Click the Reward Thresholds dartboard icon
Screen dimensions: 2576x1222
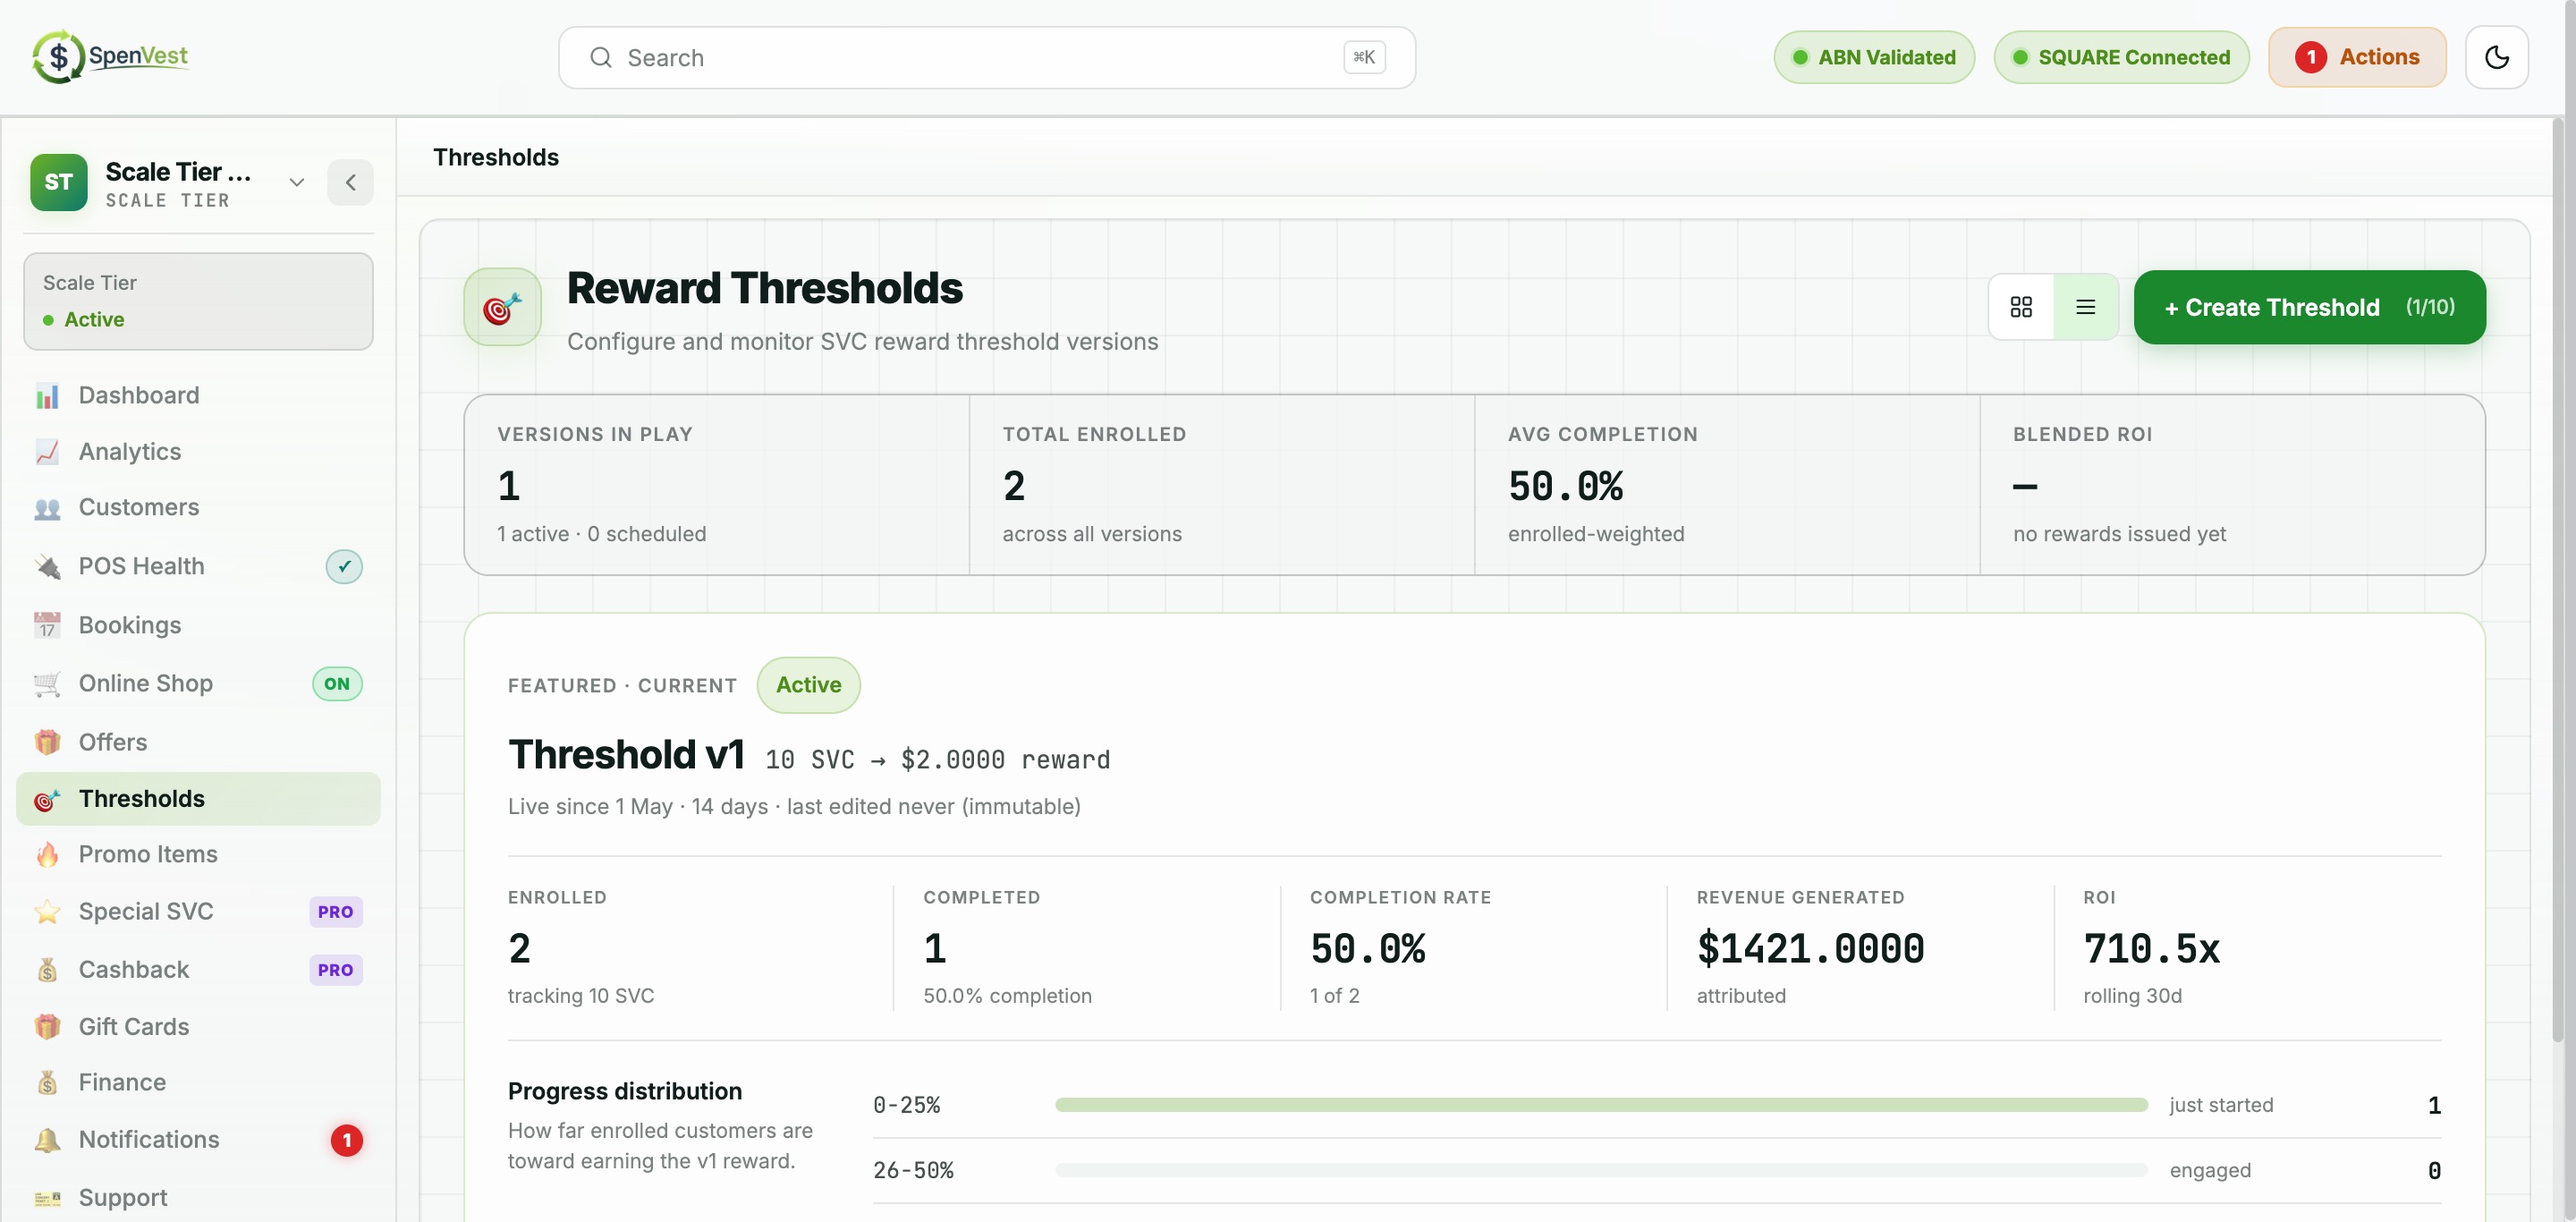coord(502,307)
